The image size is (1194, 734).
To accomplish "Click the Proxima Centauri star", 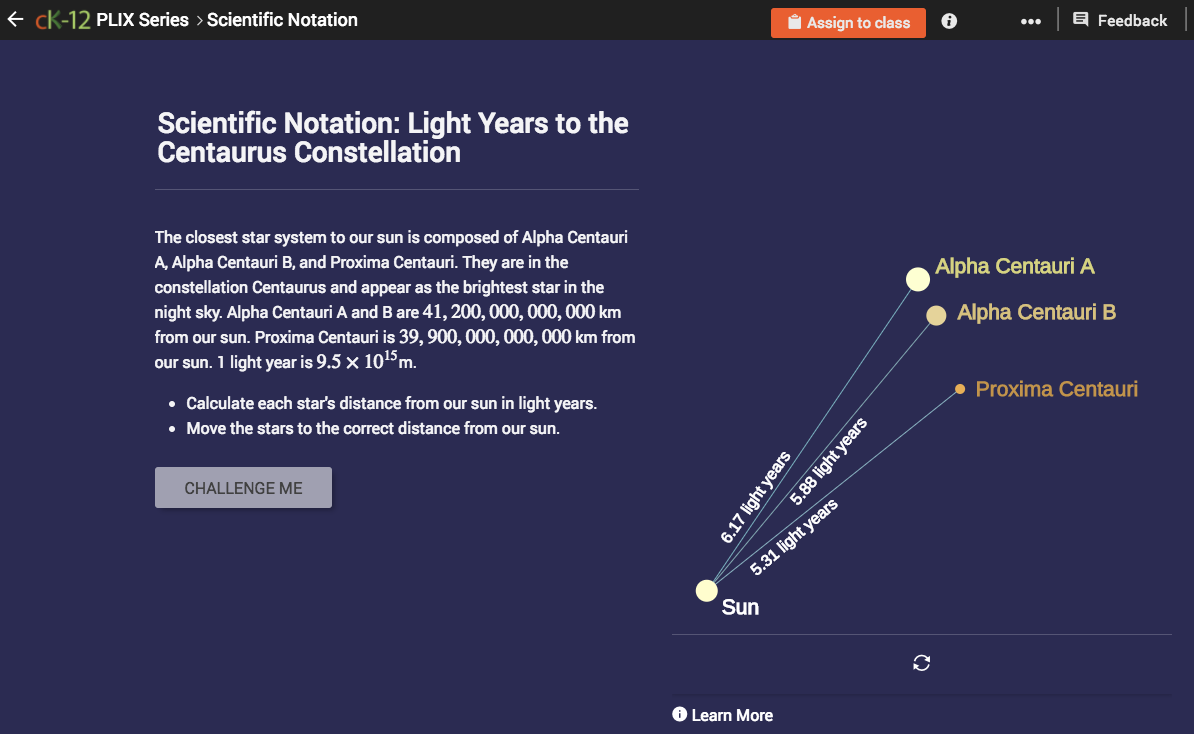I will tap(959, 388).
